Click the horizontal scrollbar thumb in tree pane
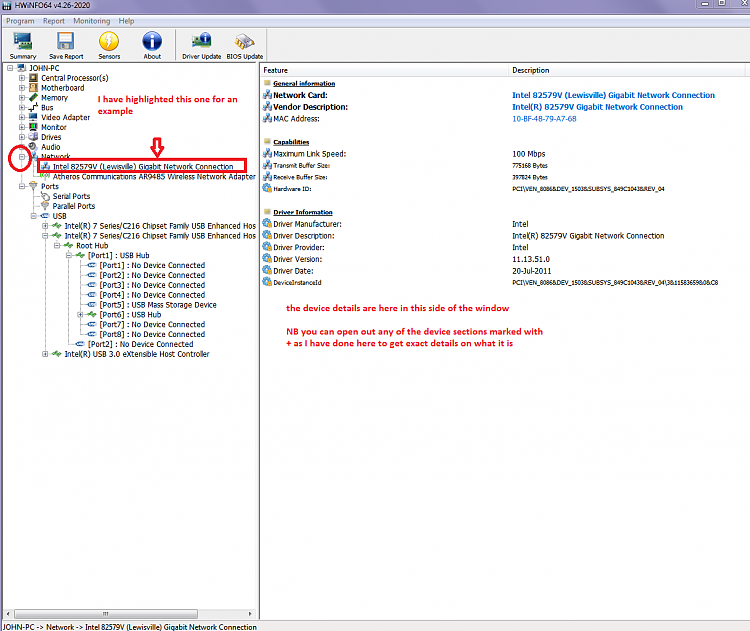750x631 pixels. [x=106, y=613]
